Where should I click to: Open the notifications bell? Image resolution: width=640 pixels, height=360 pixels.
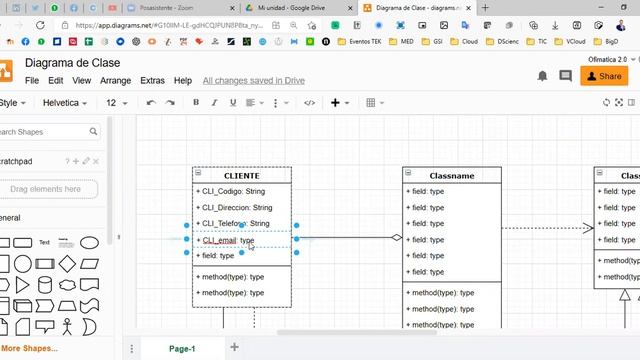pos(542,76)
